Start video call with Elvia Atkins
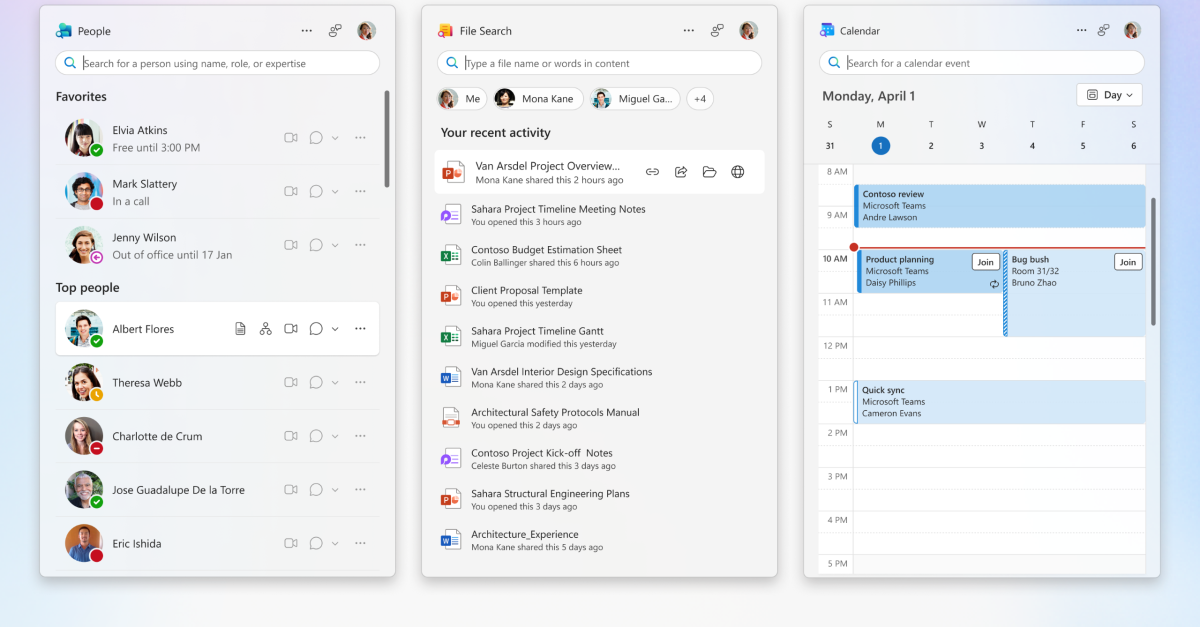The height and width of the screenshot is (627, 1200). click(x=291, y=138)
